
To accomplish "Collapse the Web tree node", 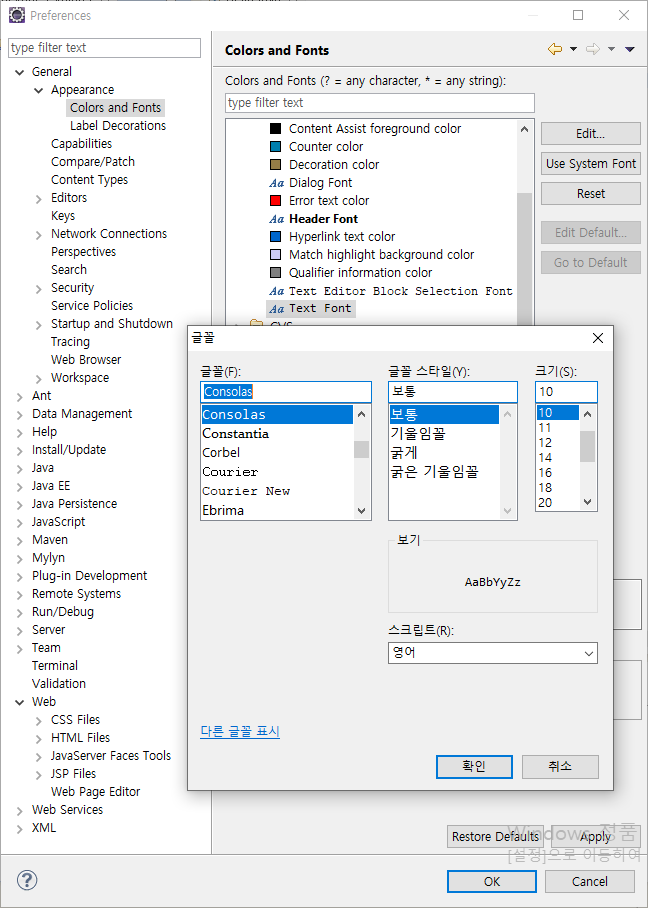I will click(20, 702).
